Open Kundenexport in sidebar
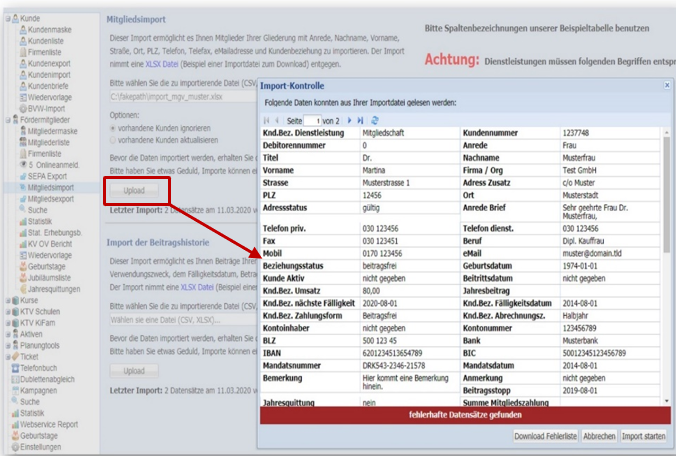The image size is (676, 456). 45,63
